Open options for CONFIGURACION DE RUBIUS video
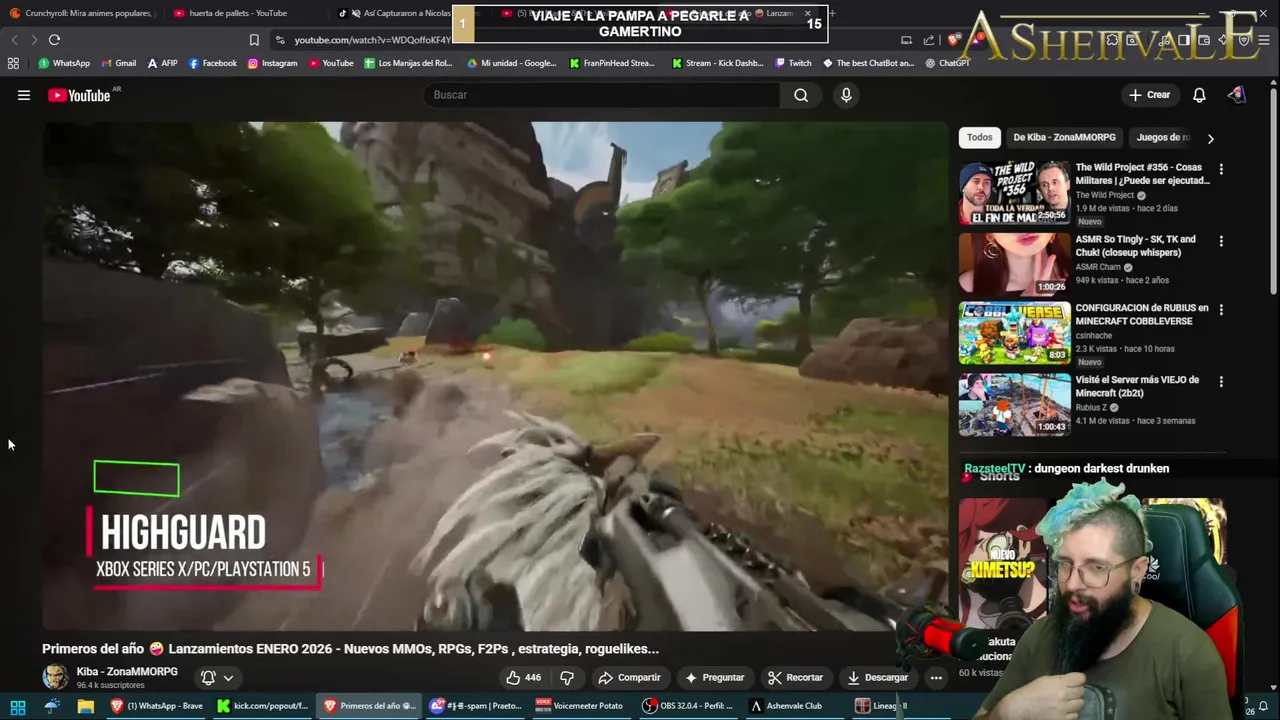The height and width of the screenshot is (720, 1280). (1221, 309)
